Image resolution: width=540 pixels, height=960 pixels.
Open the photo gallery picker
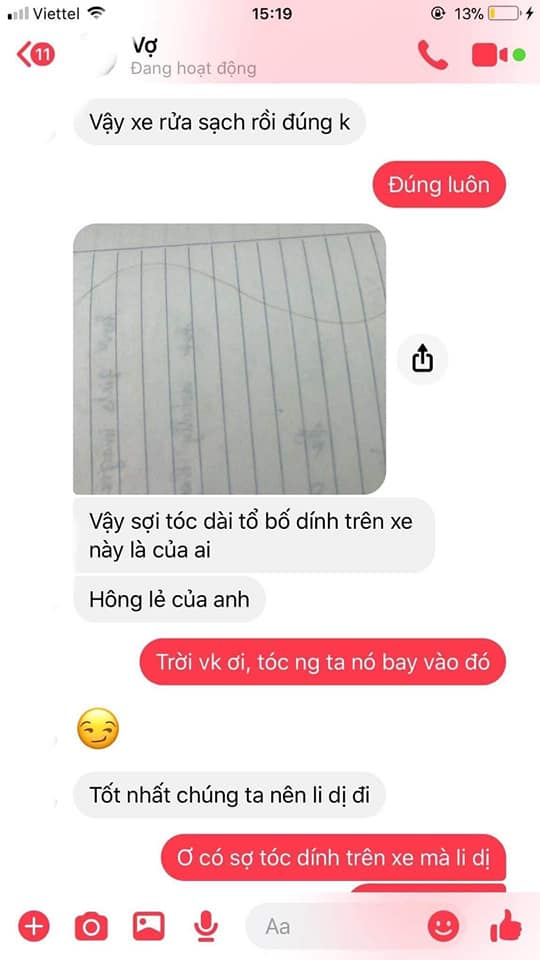(149, 926)
